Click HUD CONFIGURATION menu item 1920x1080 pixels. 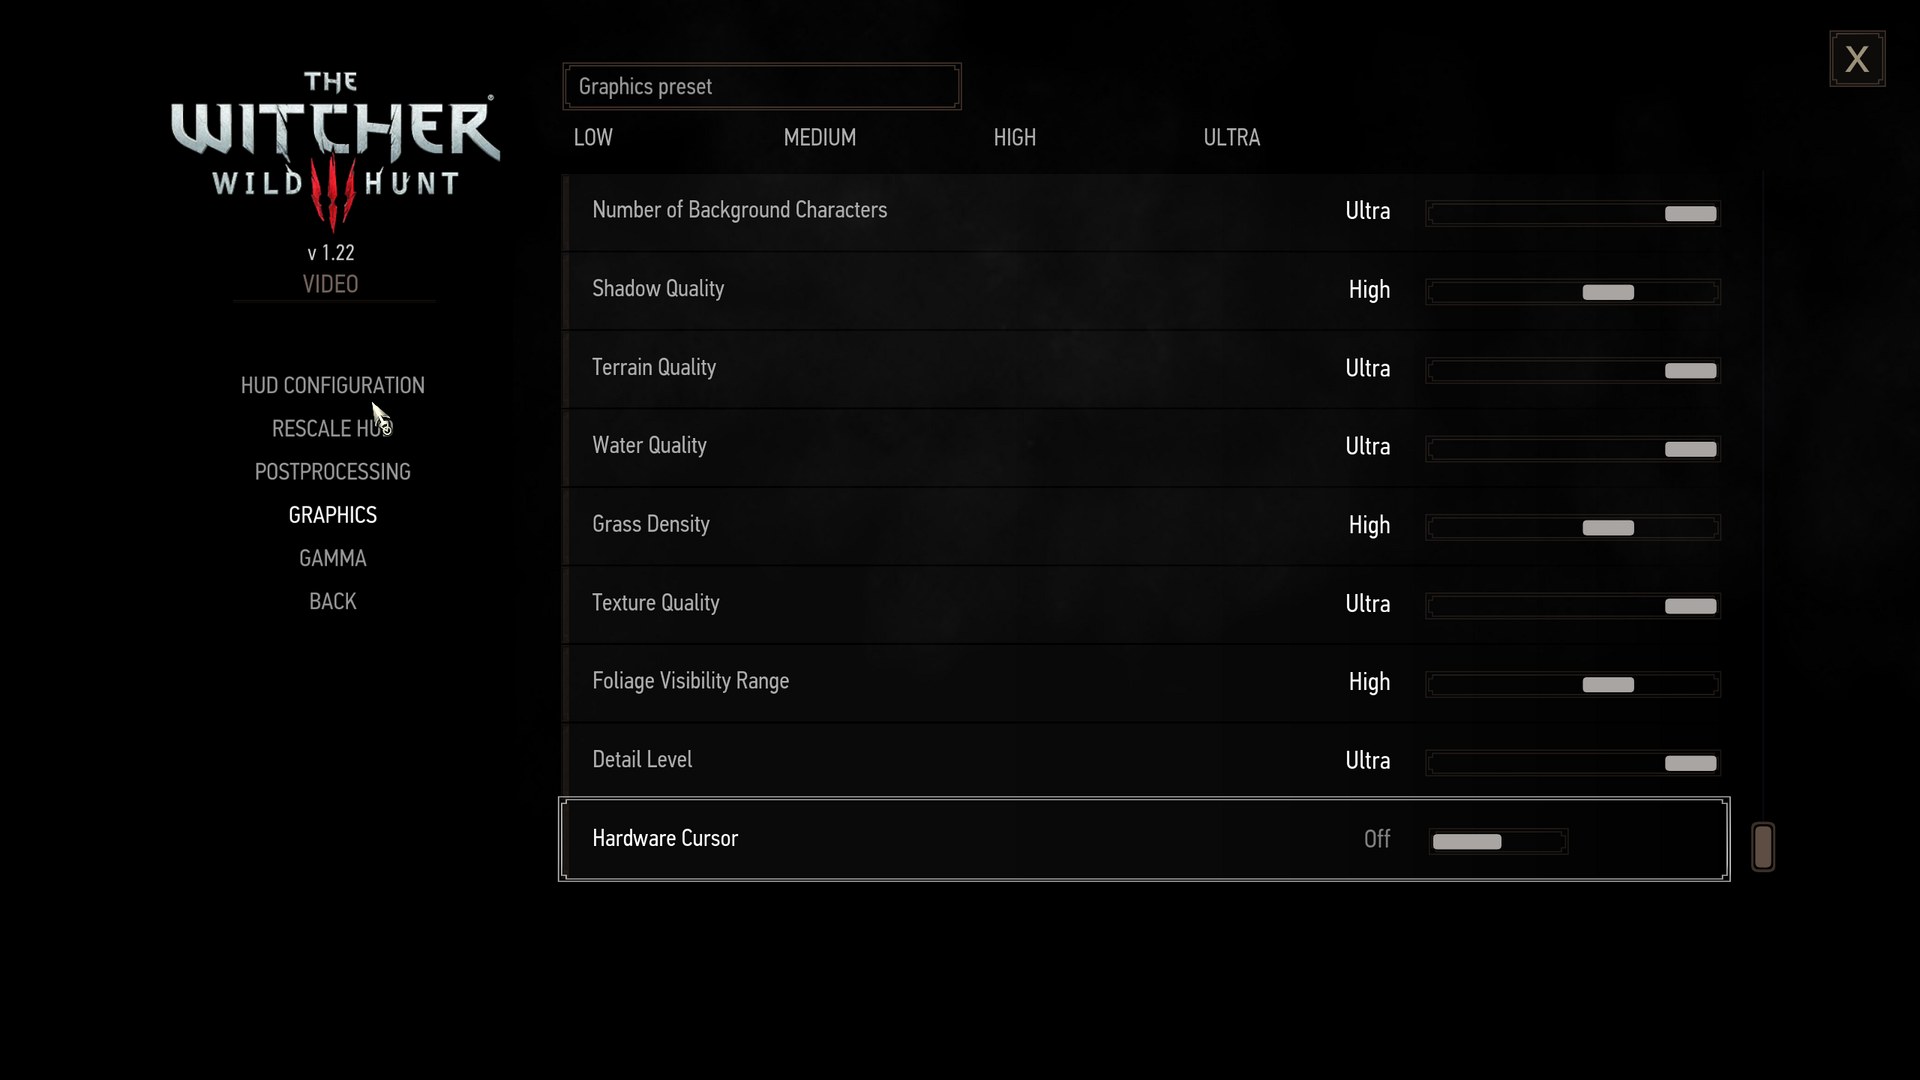(x=332, y=384)
